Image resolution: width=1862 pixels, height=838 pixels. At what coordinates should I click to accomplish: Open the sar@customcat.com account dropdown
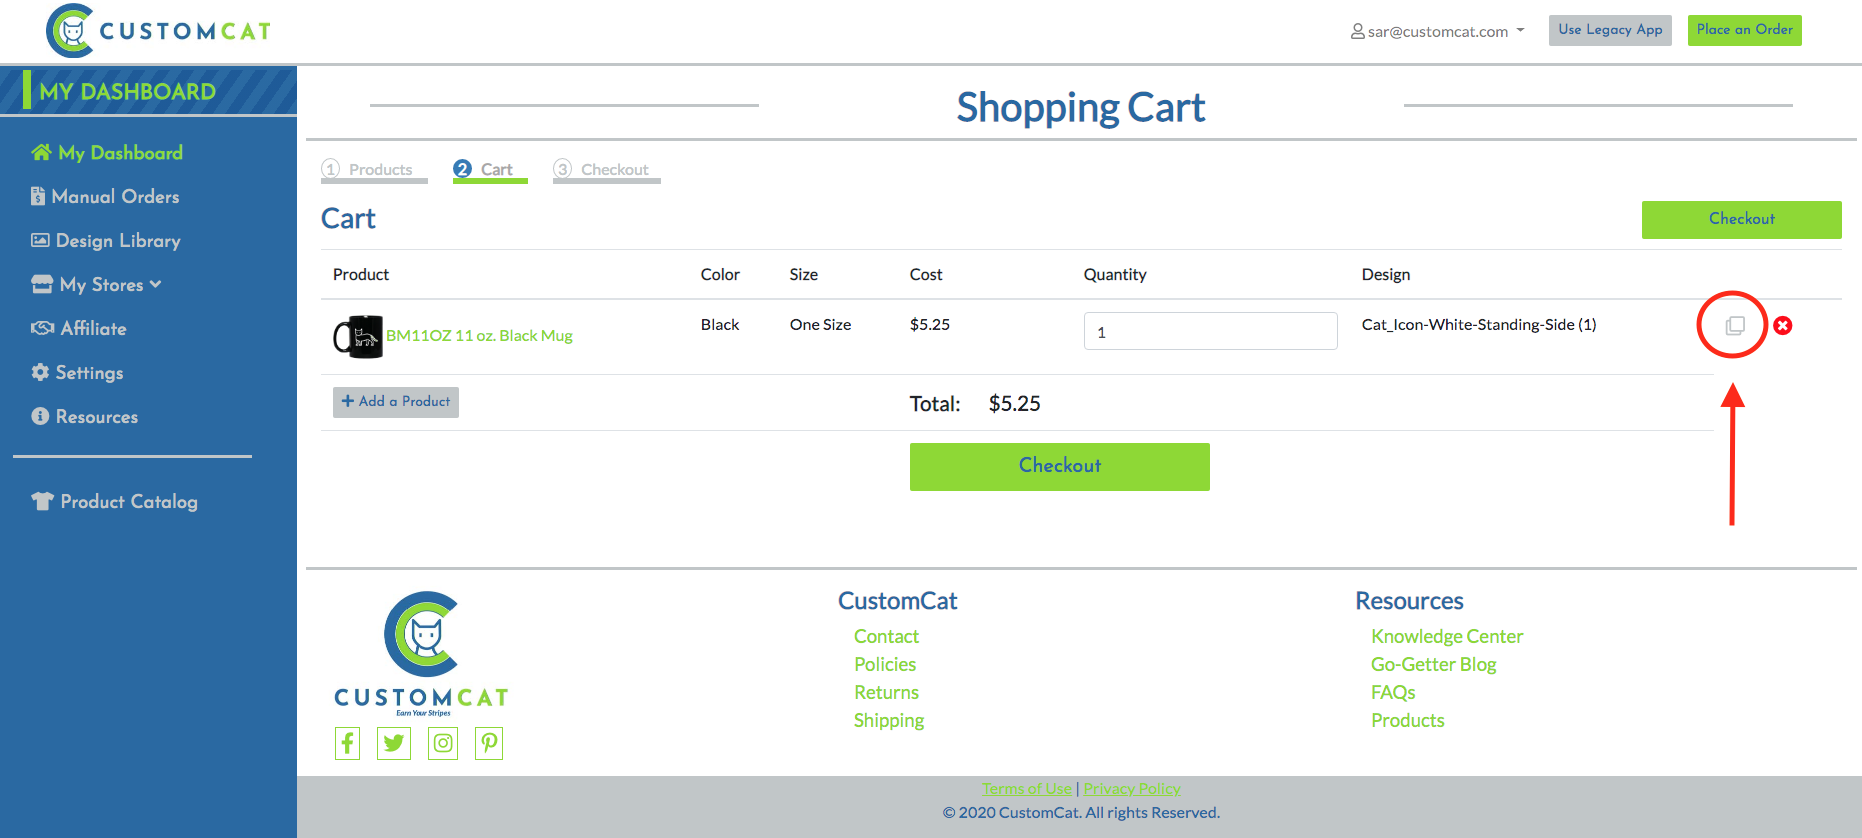1437,31
